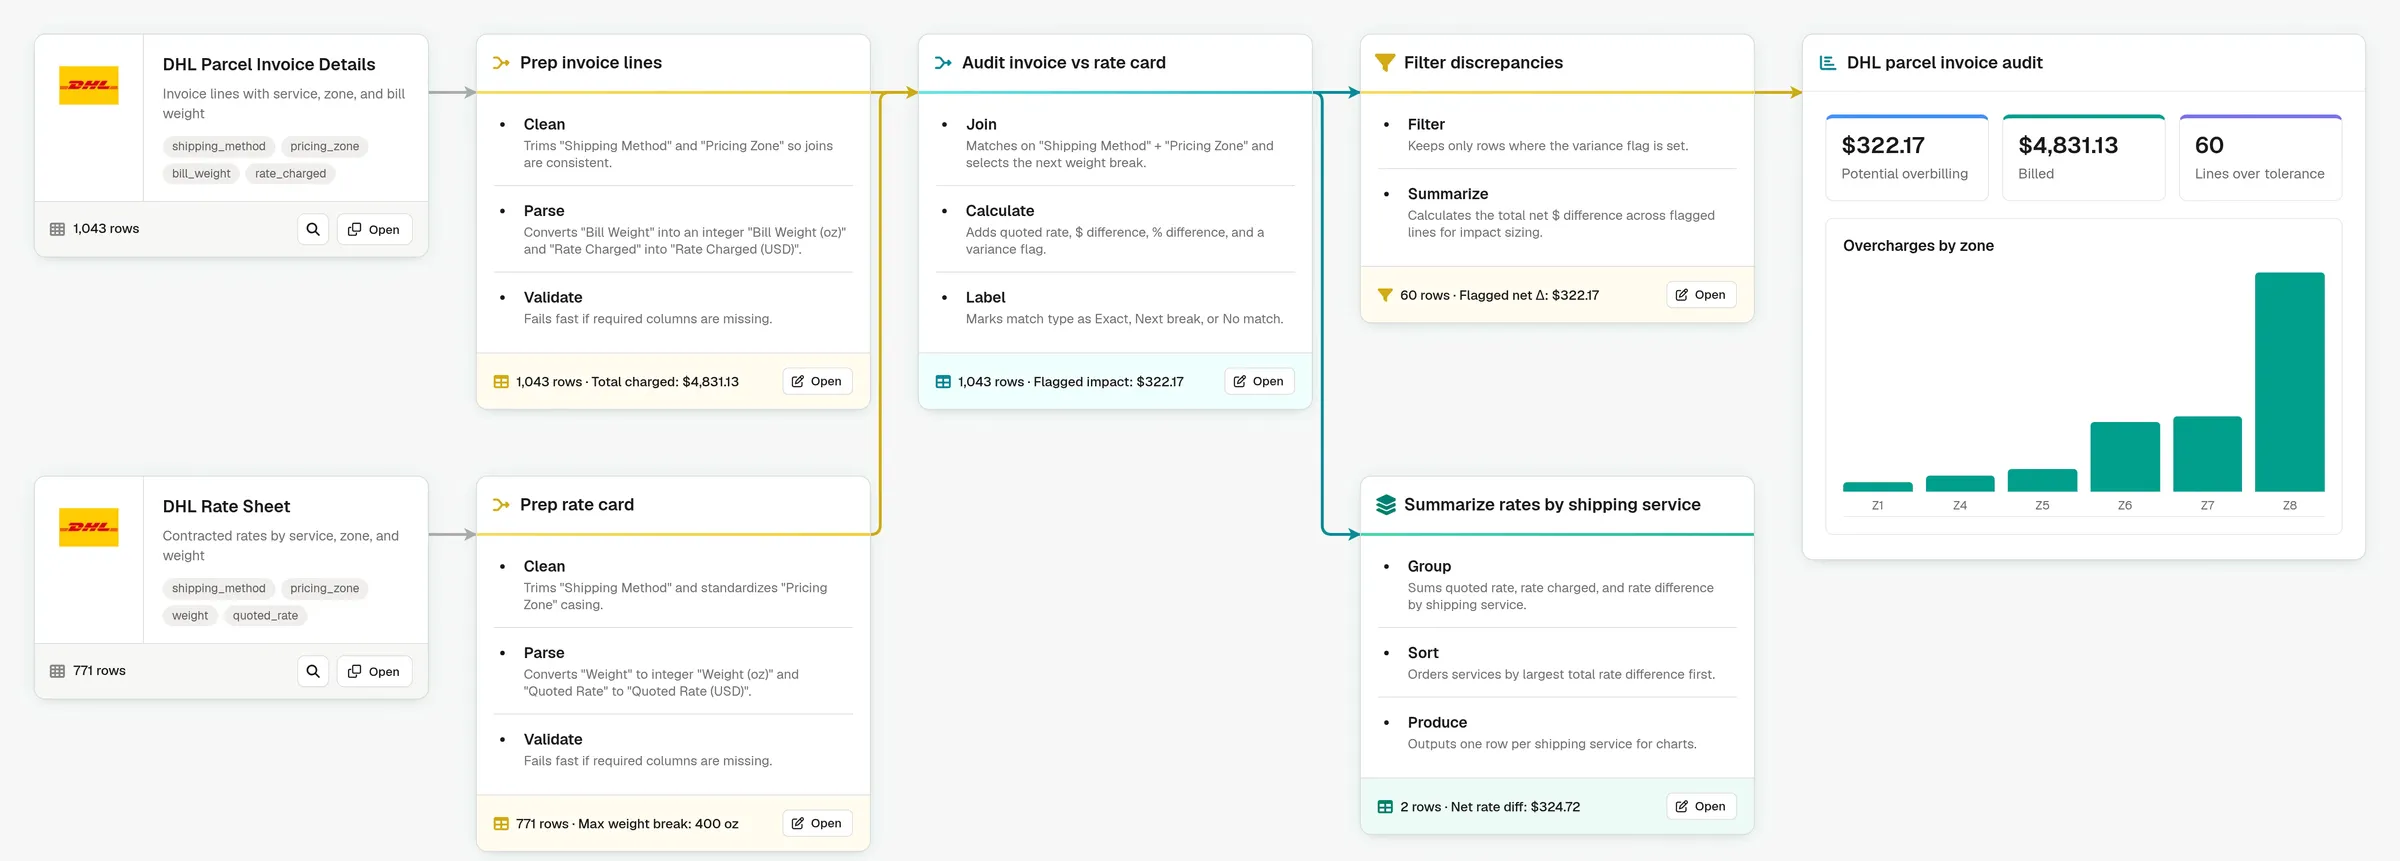The width and height of the screenshot is (2400, 861).
Task: Open the Prep invoice lines step
Action: pos(817,381)
